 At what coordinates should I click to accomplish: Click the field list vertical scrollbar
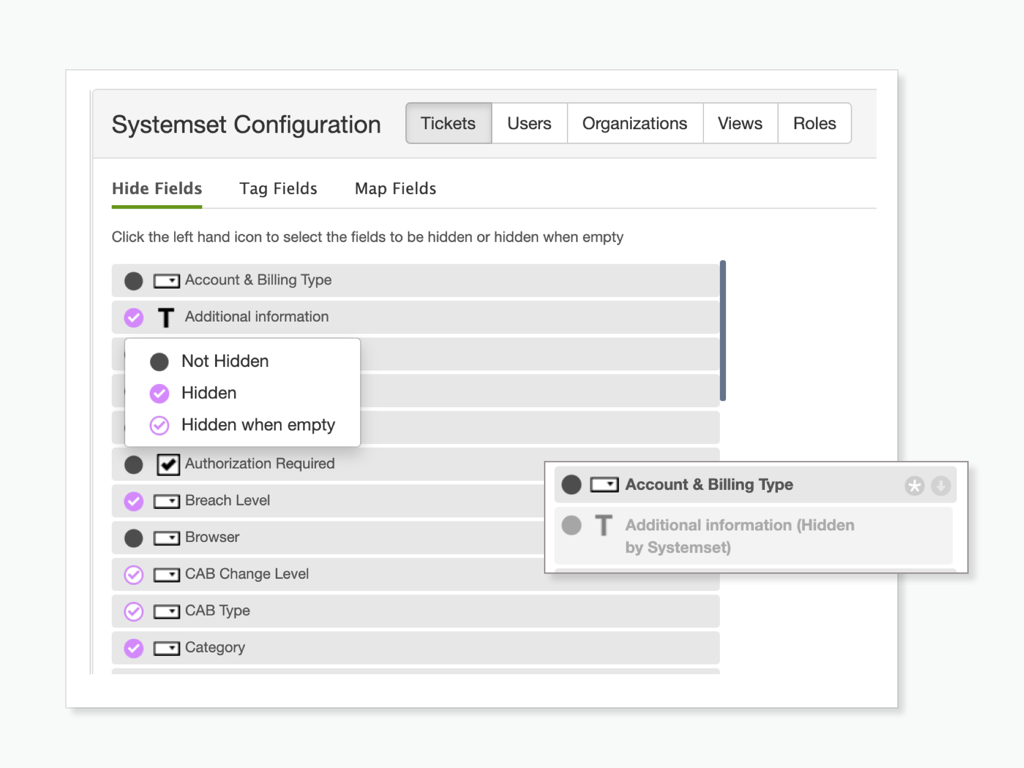click(x=723, y=330)
